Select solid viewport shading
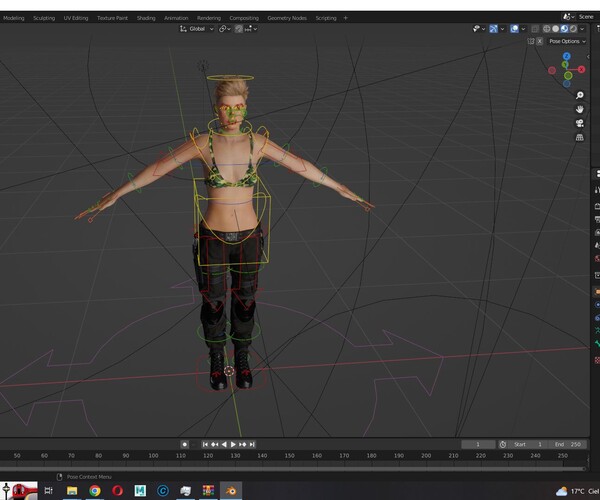This screenshot has height=500, width=600. (x=555, y=29)
